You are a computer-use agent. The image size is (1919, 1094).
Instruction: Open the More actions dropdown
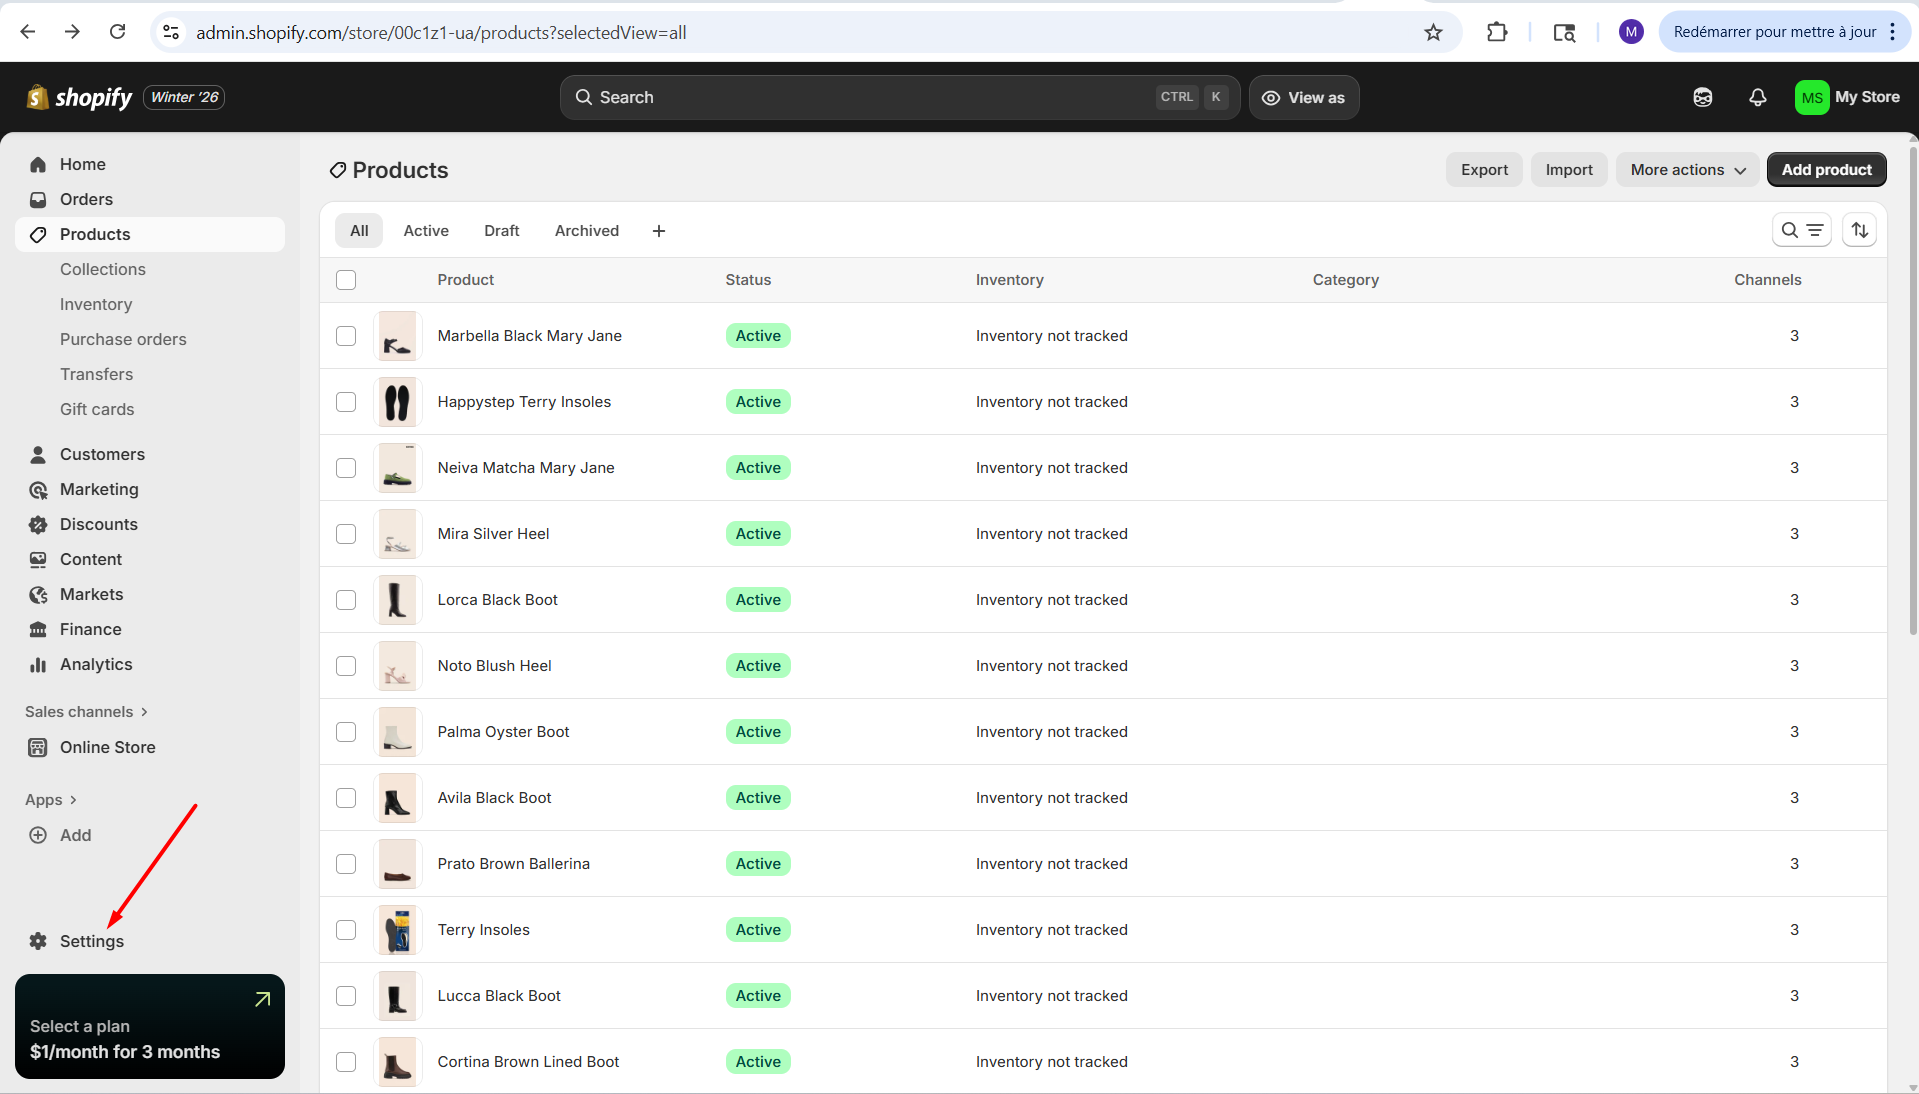[1687, 170]
